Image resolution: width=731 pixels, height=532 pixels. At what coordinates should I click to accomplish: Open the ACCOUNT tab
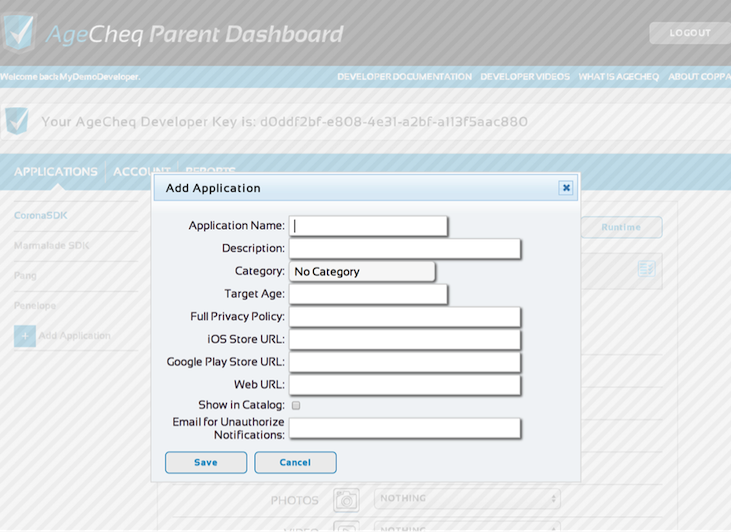141,171
